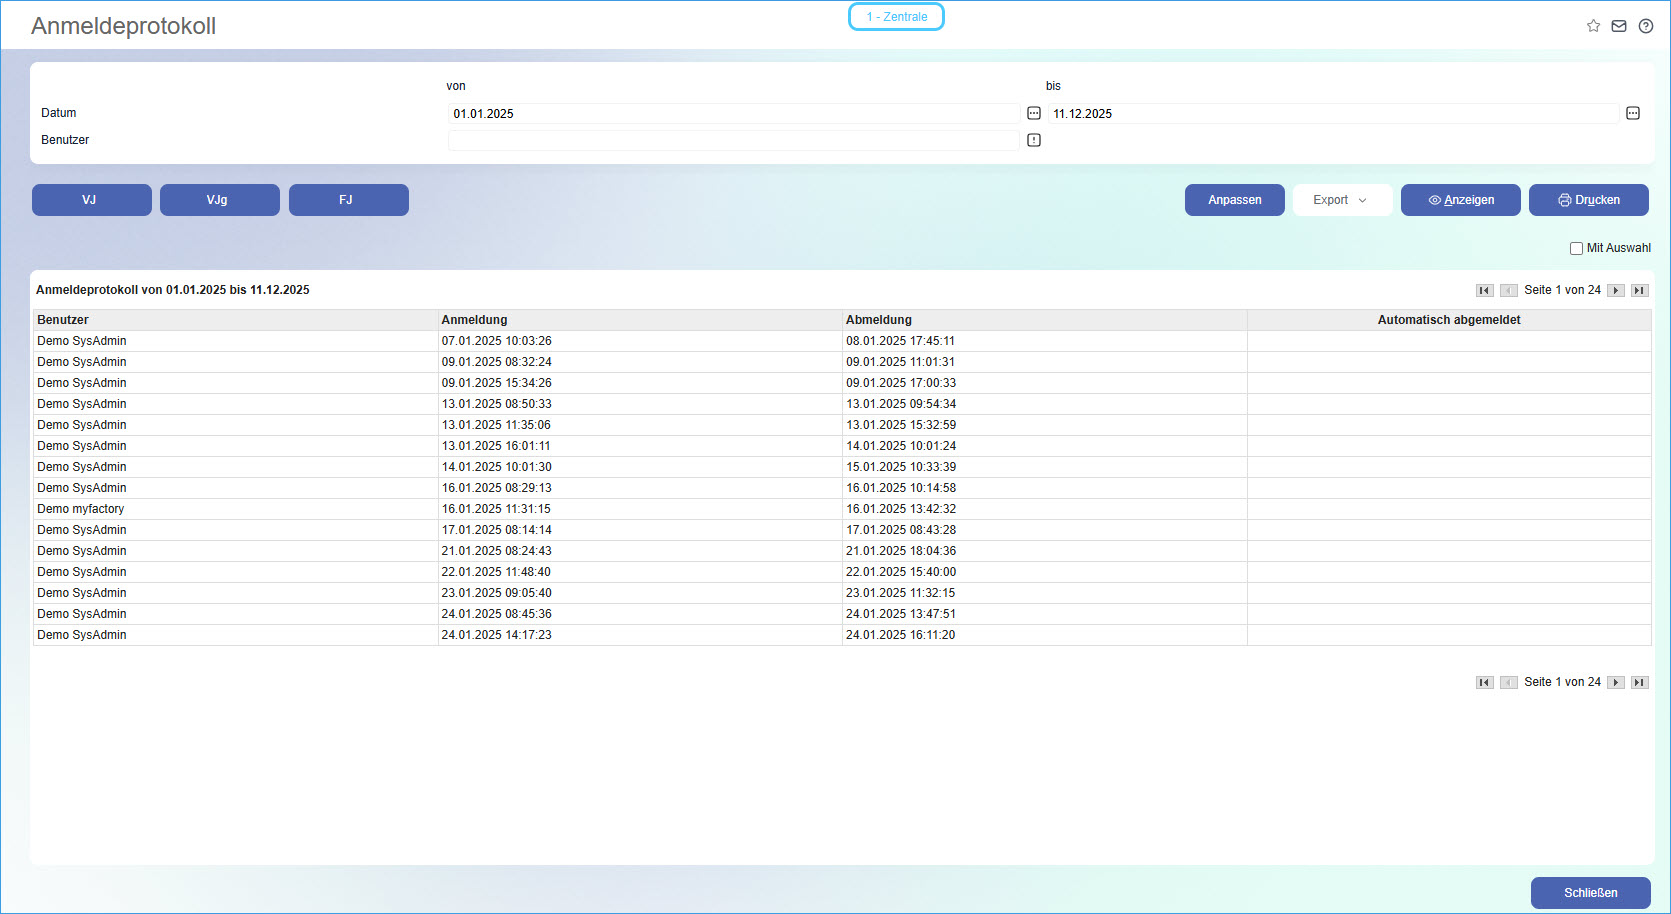Jump to last page in top pager
Viewport: 1671px width, 914px height.
[x=1640, y=291]
